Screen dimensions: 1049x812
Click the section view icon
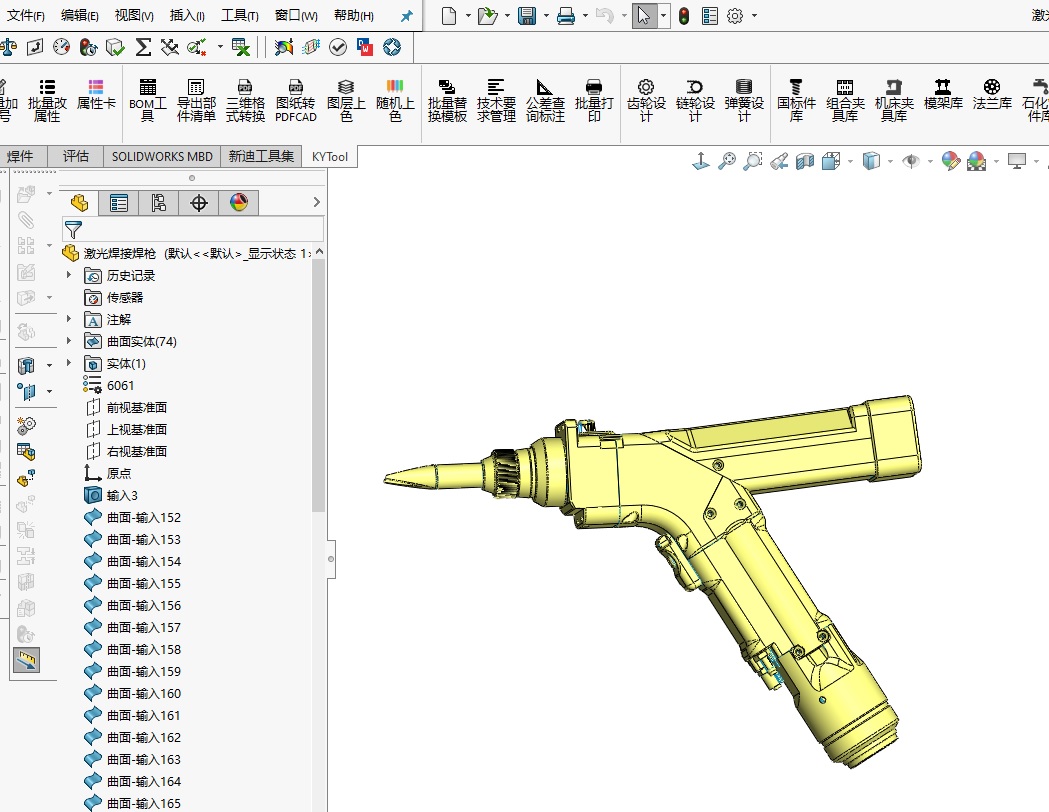pyautogui.click(x=805, y=161)
